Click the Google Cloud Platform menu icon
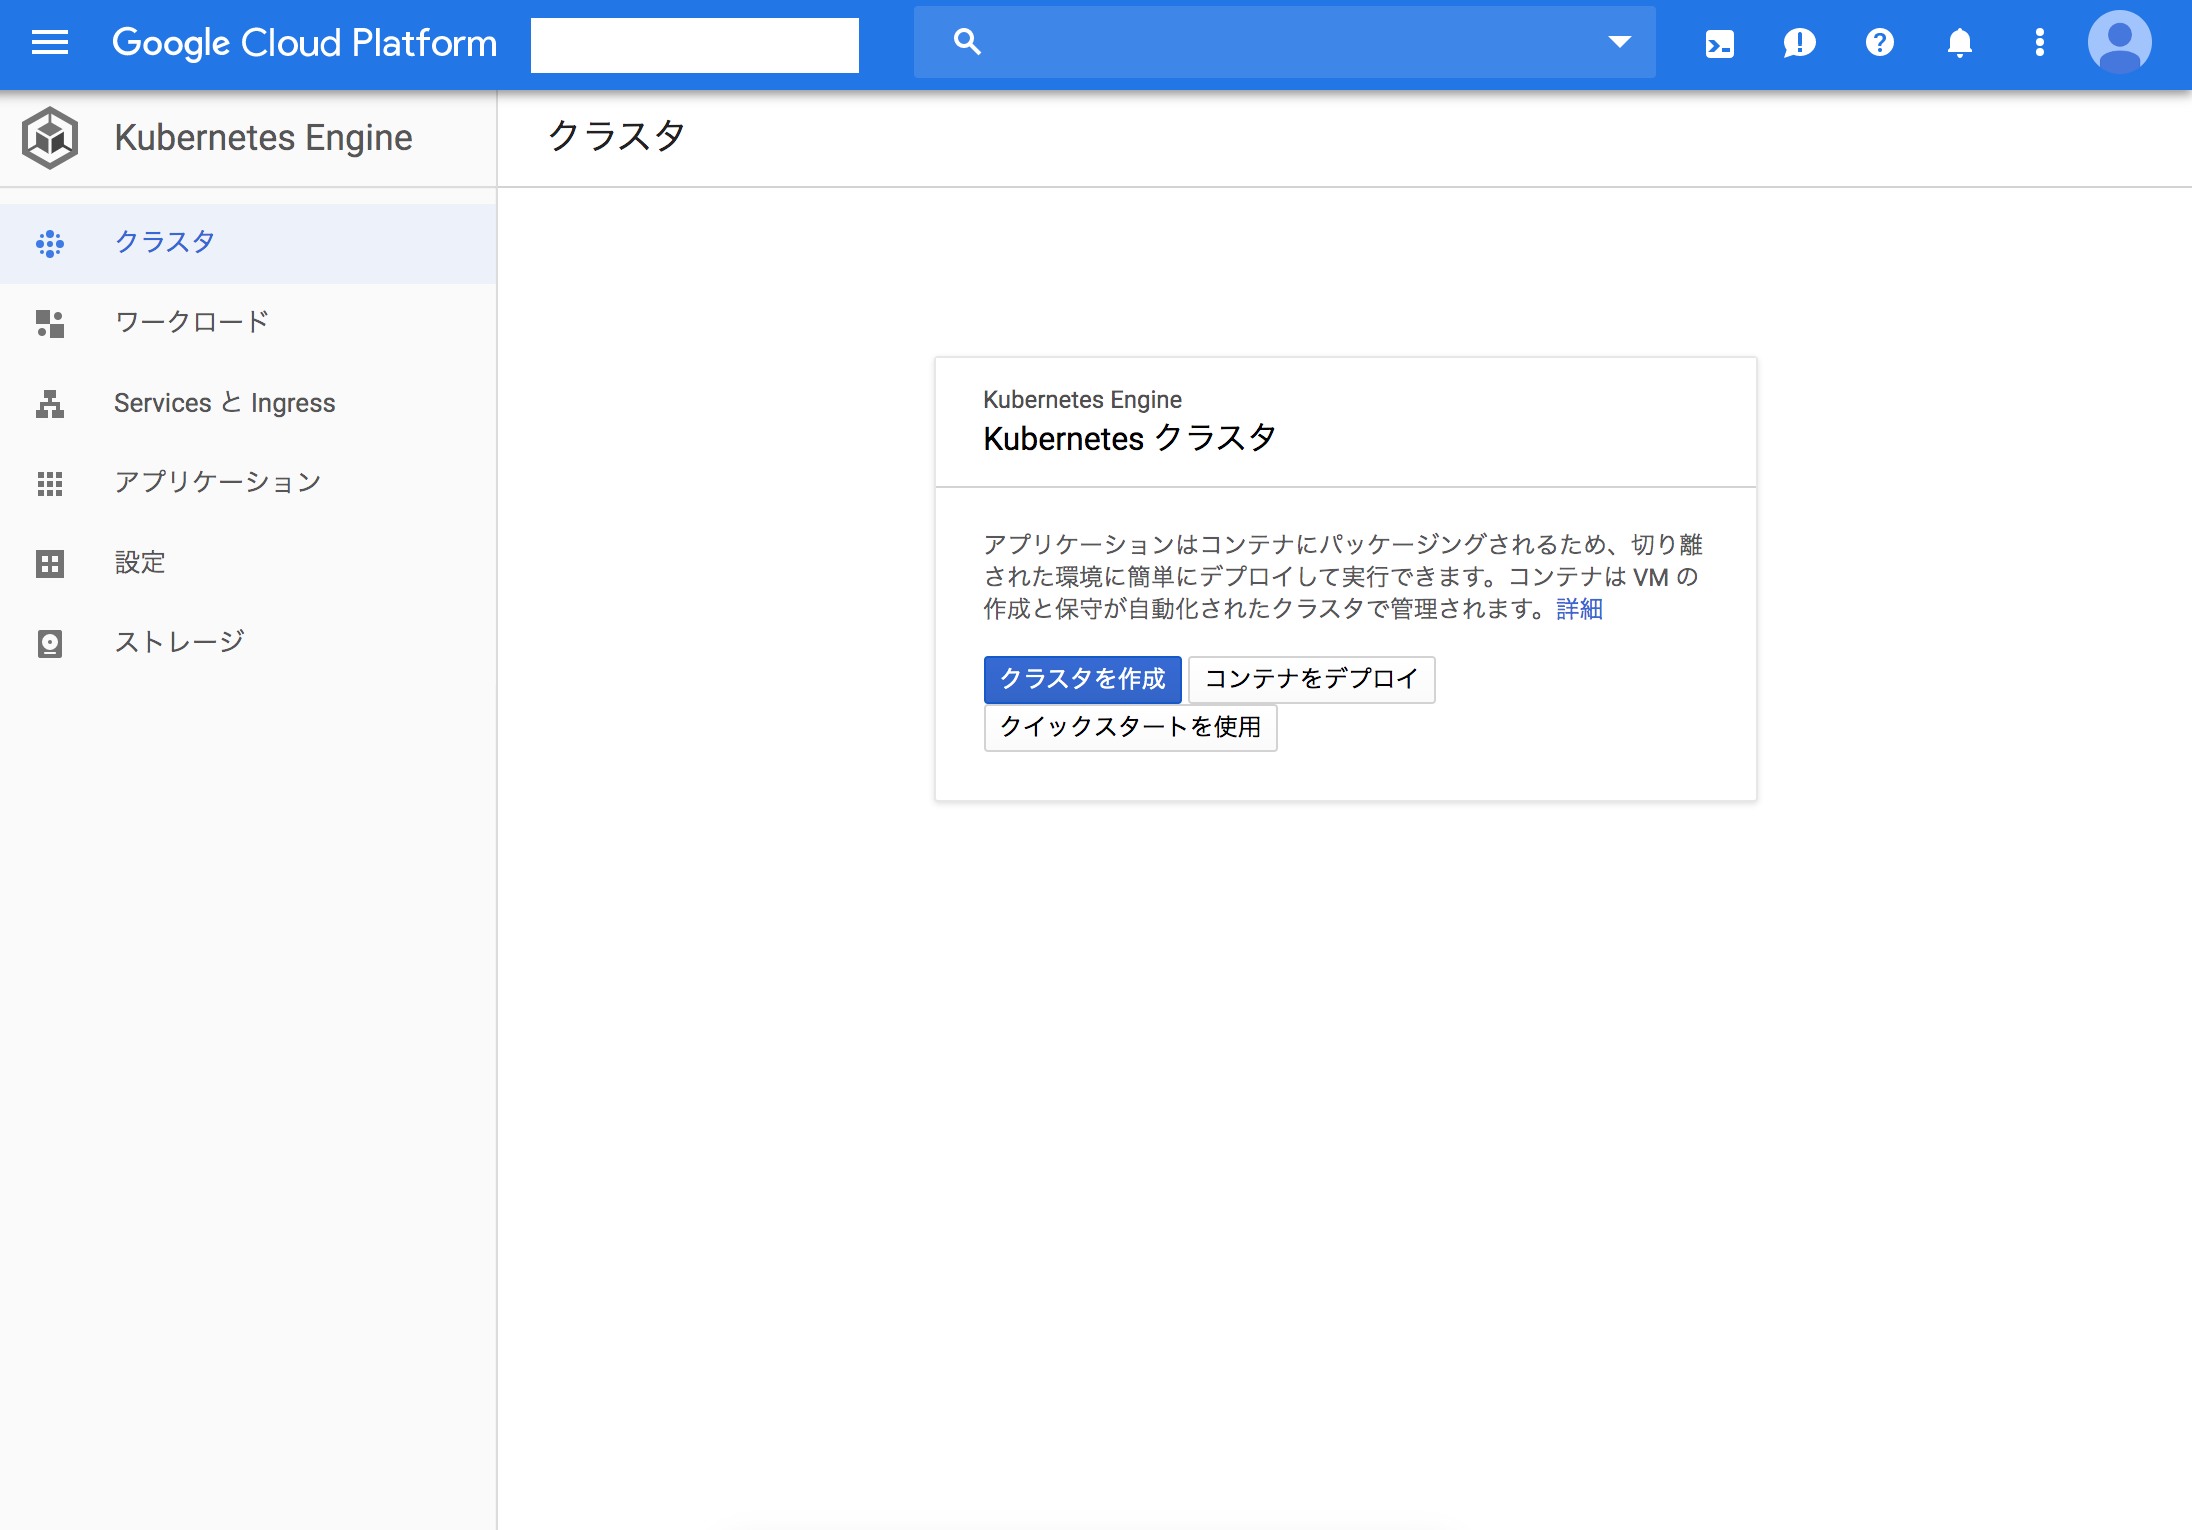2192x1530 pixels. coord(48,42)
